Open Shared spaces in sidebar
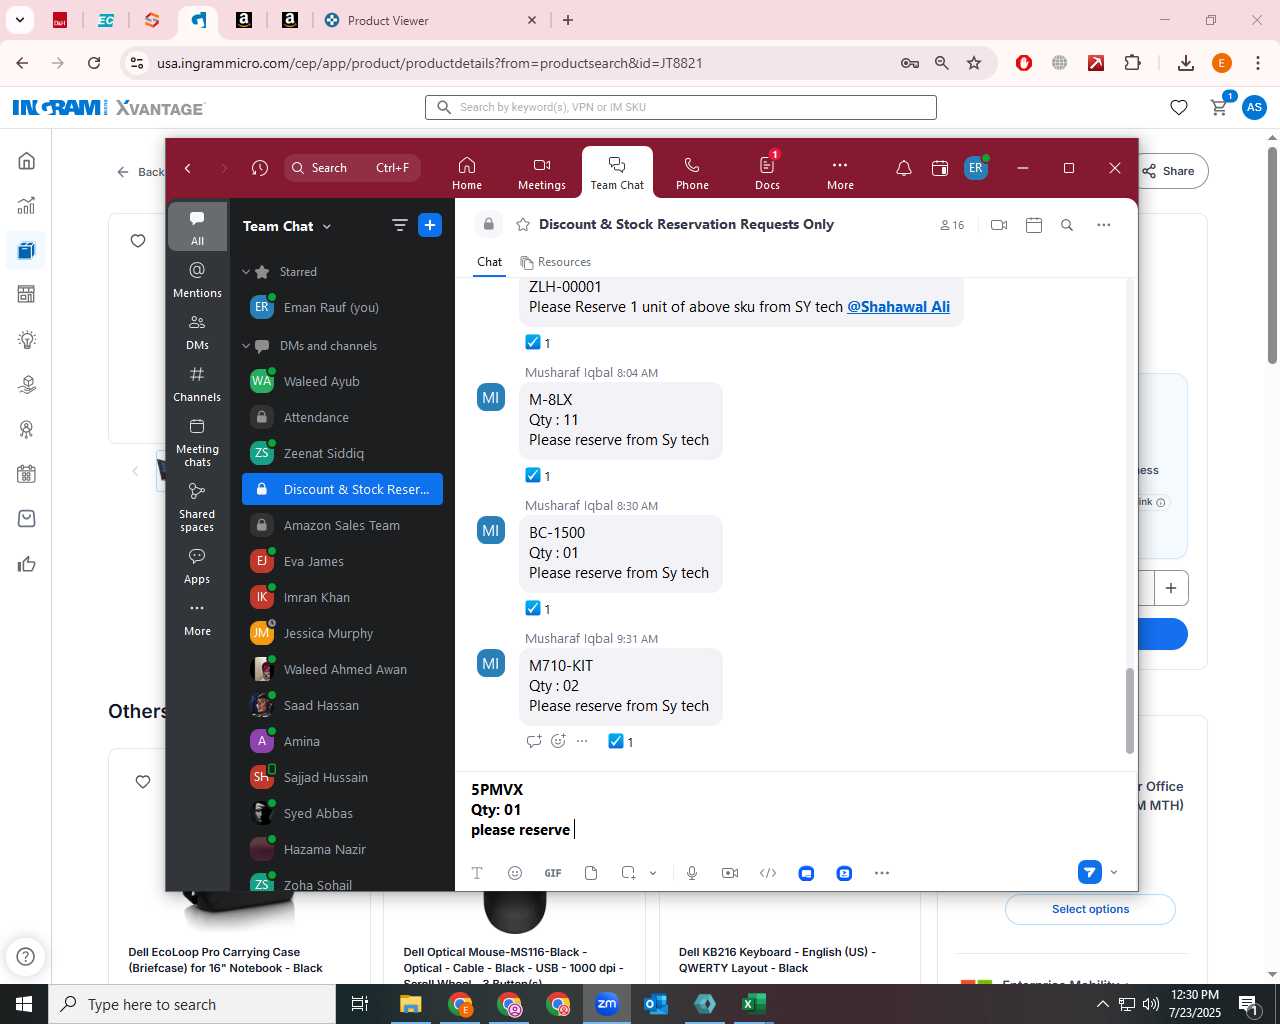This screenshot has width=1280, height=1024. (197, 507)
